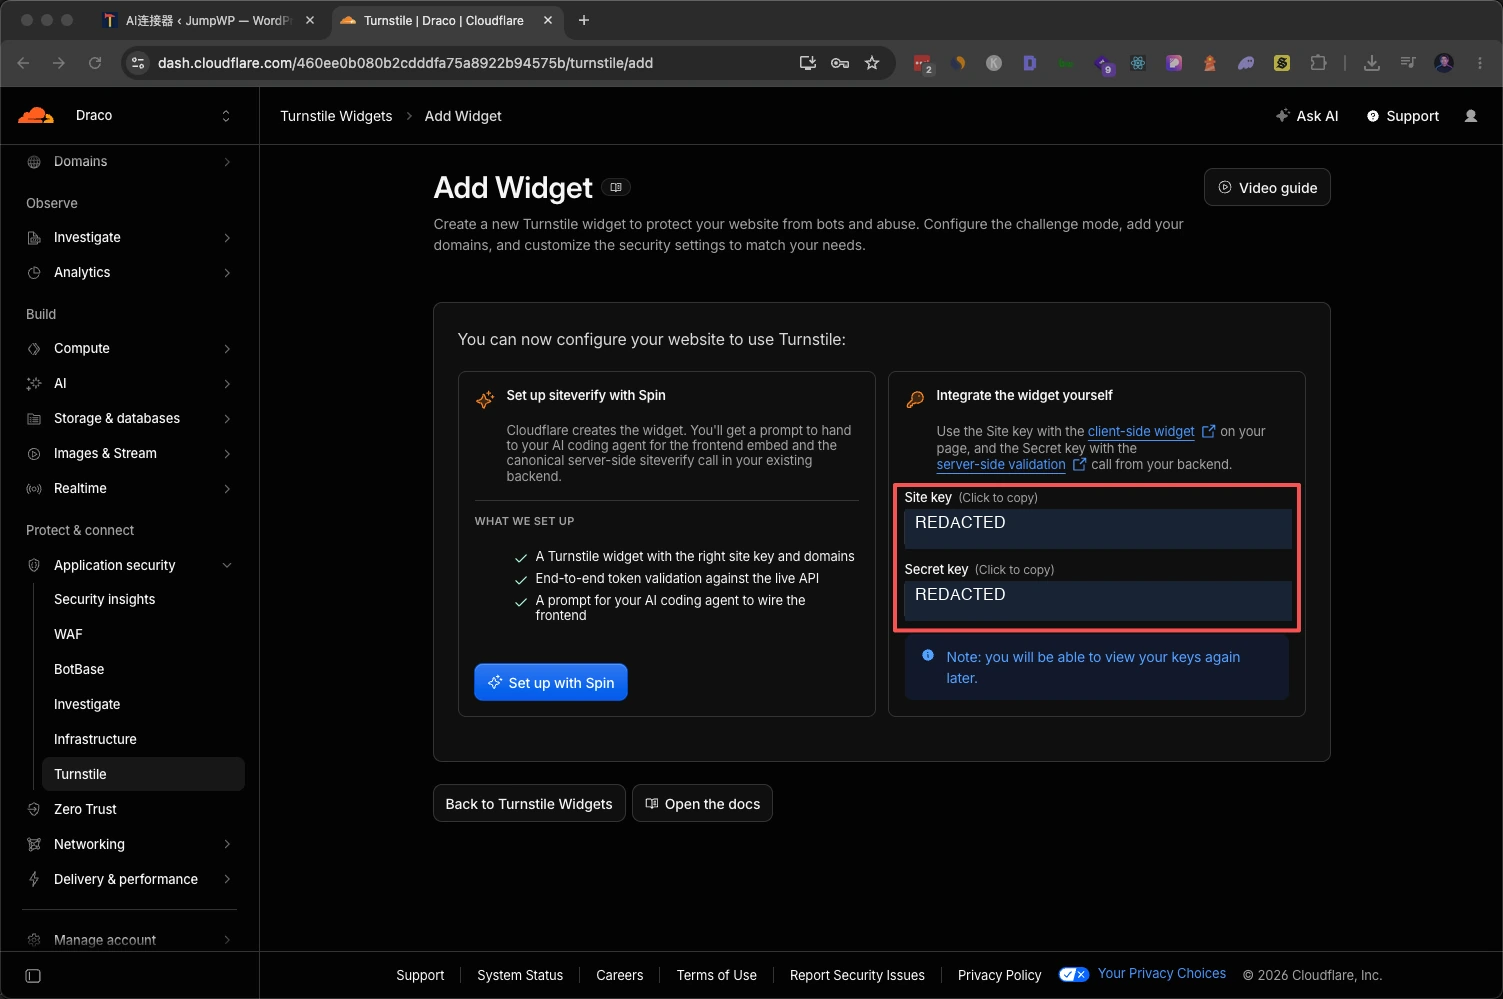The width and height of the screenshot is (1503, 999).
Task: Click the Domains globe icon
Action: (34, 162)
